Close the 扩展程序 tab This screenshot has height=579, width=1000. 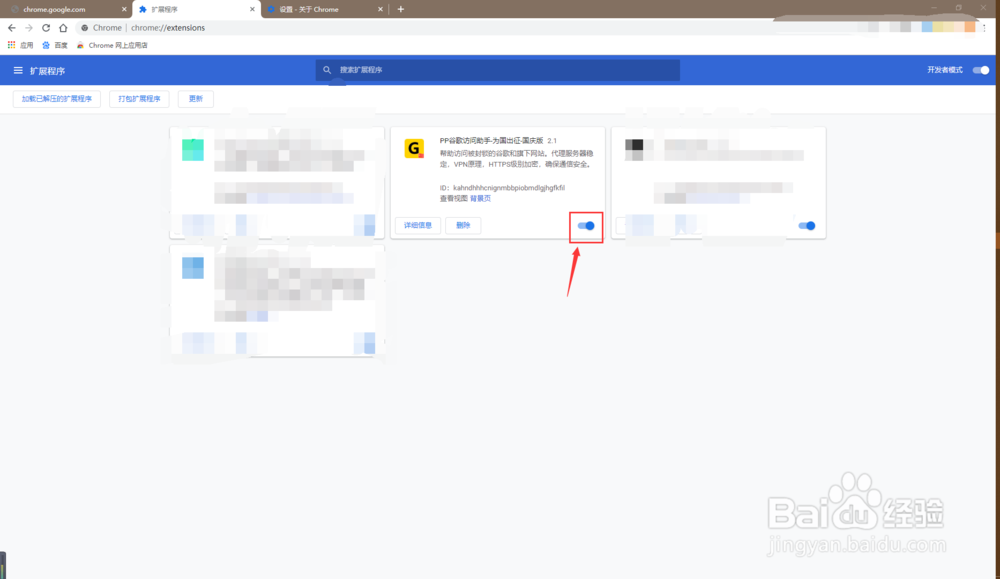tap(252, 10)
